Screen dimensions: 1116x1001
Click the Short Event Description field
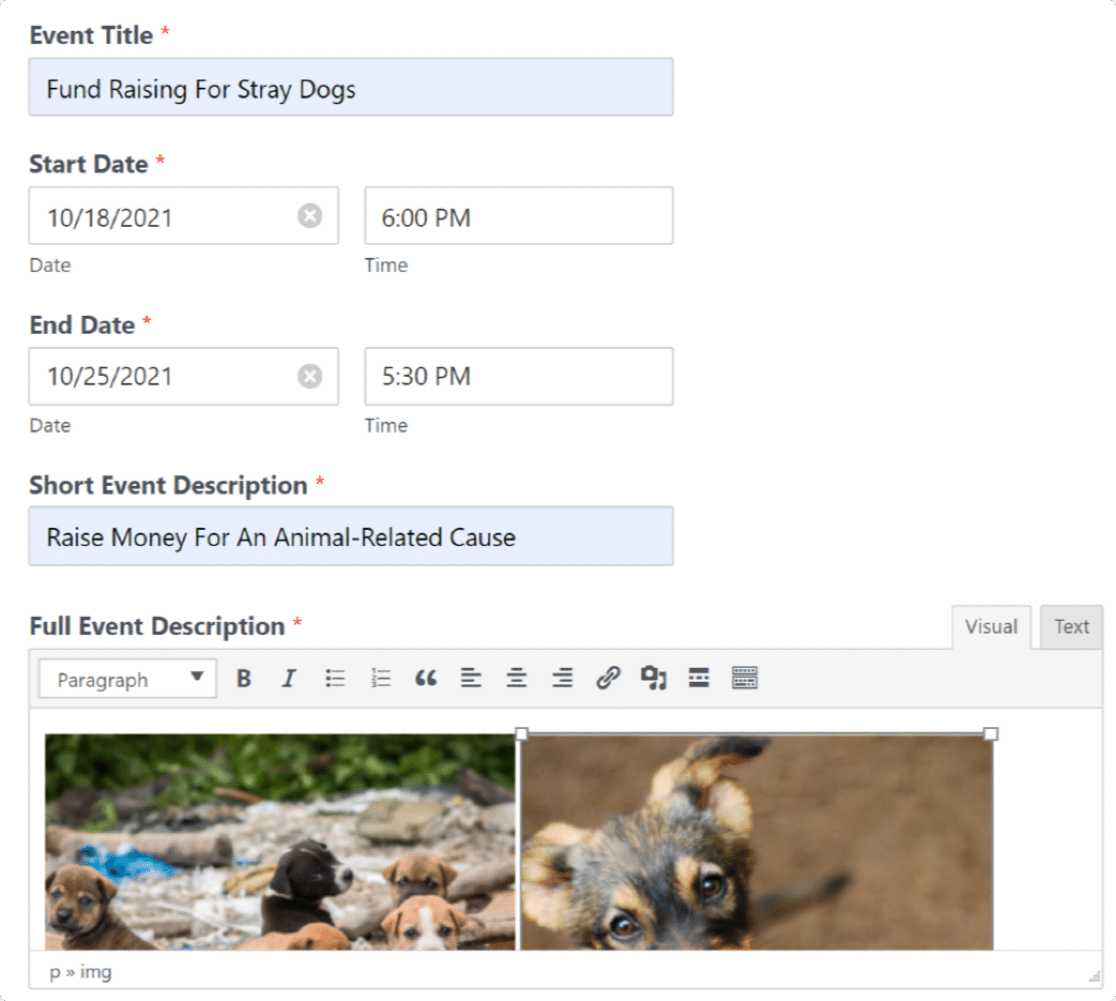pos(351,536)
